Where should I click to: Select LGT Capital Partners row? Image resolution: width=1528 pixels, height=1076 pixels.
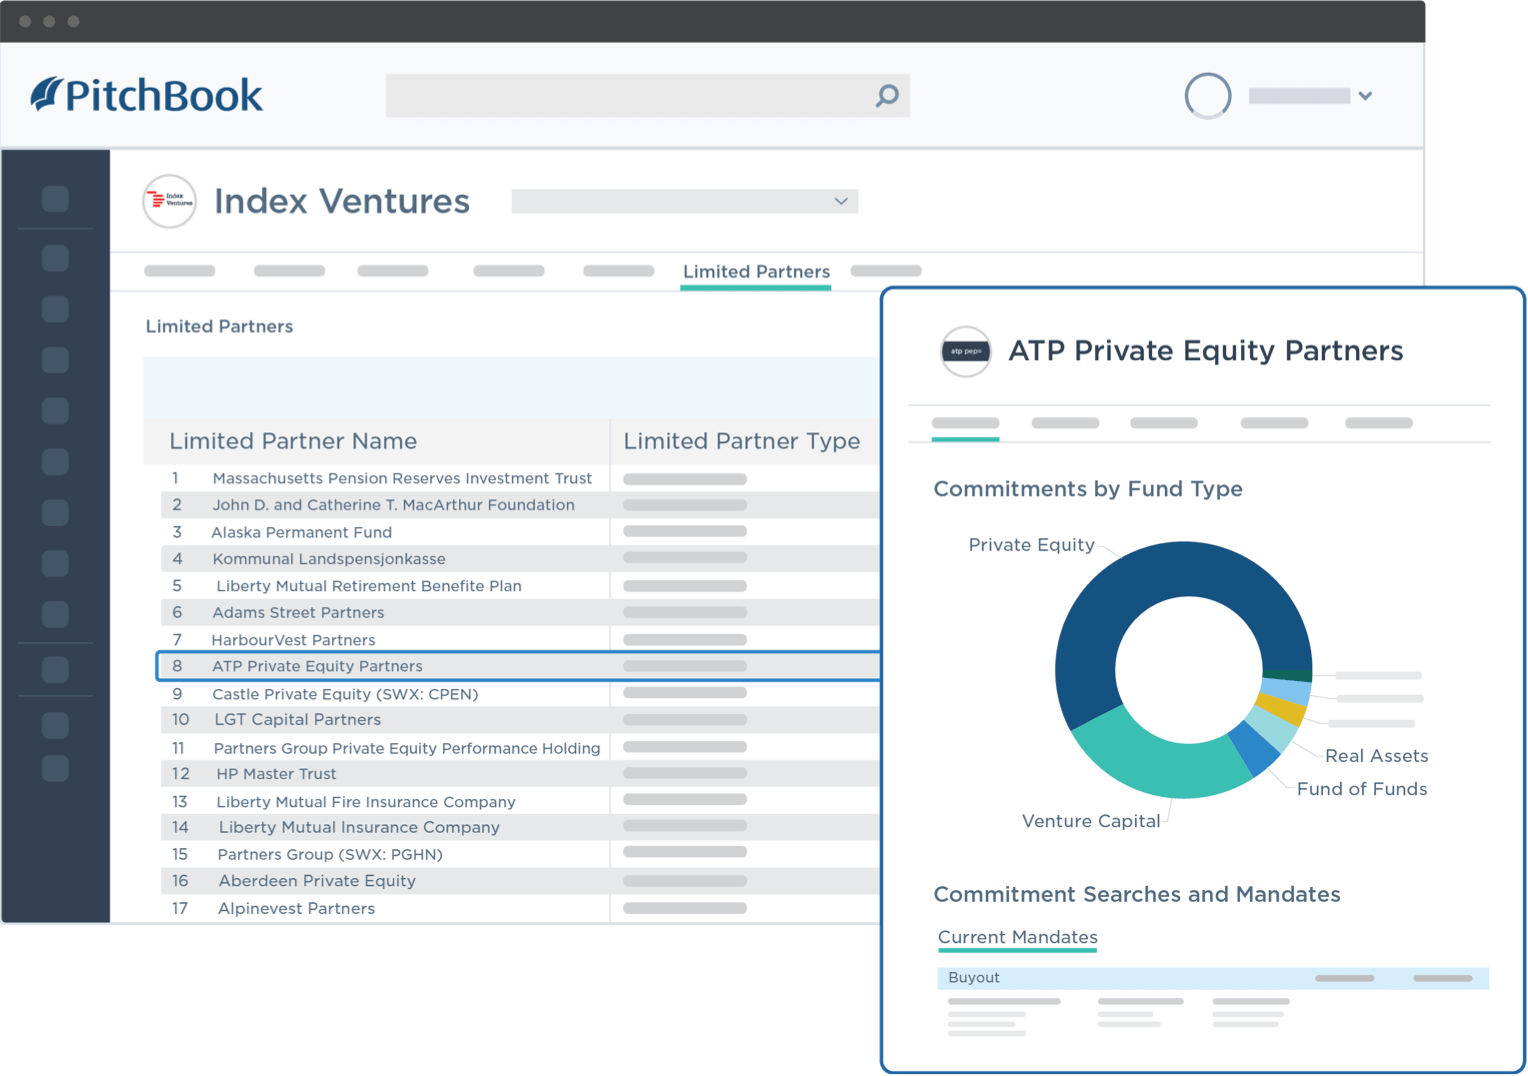tap(520, 720)
